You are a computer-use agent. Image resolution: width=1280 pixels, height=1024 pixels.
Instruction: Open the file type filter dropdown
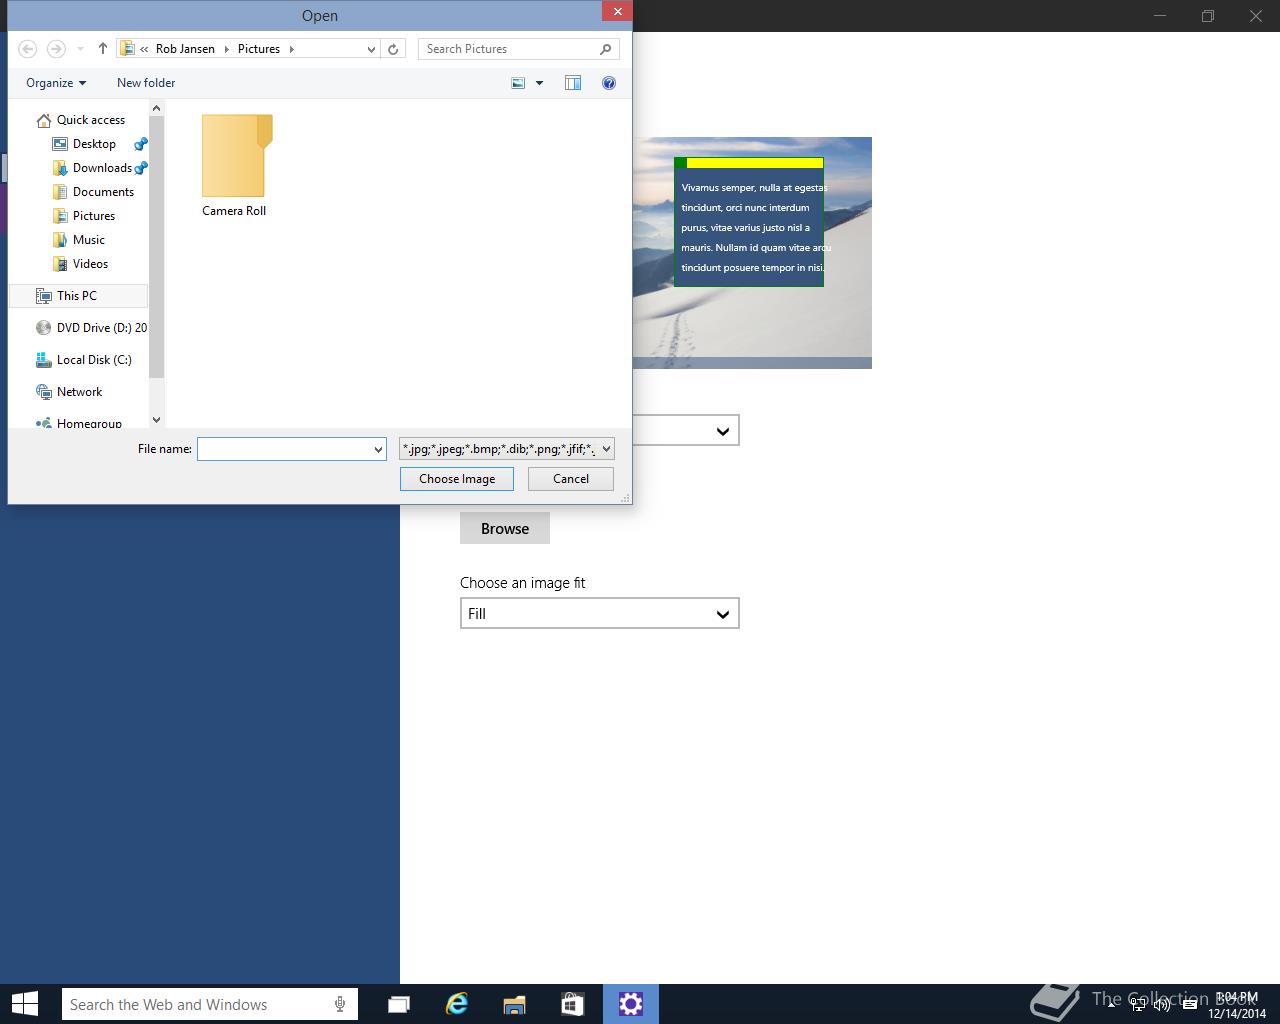click(x=506, y=449)
